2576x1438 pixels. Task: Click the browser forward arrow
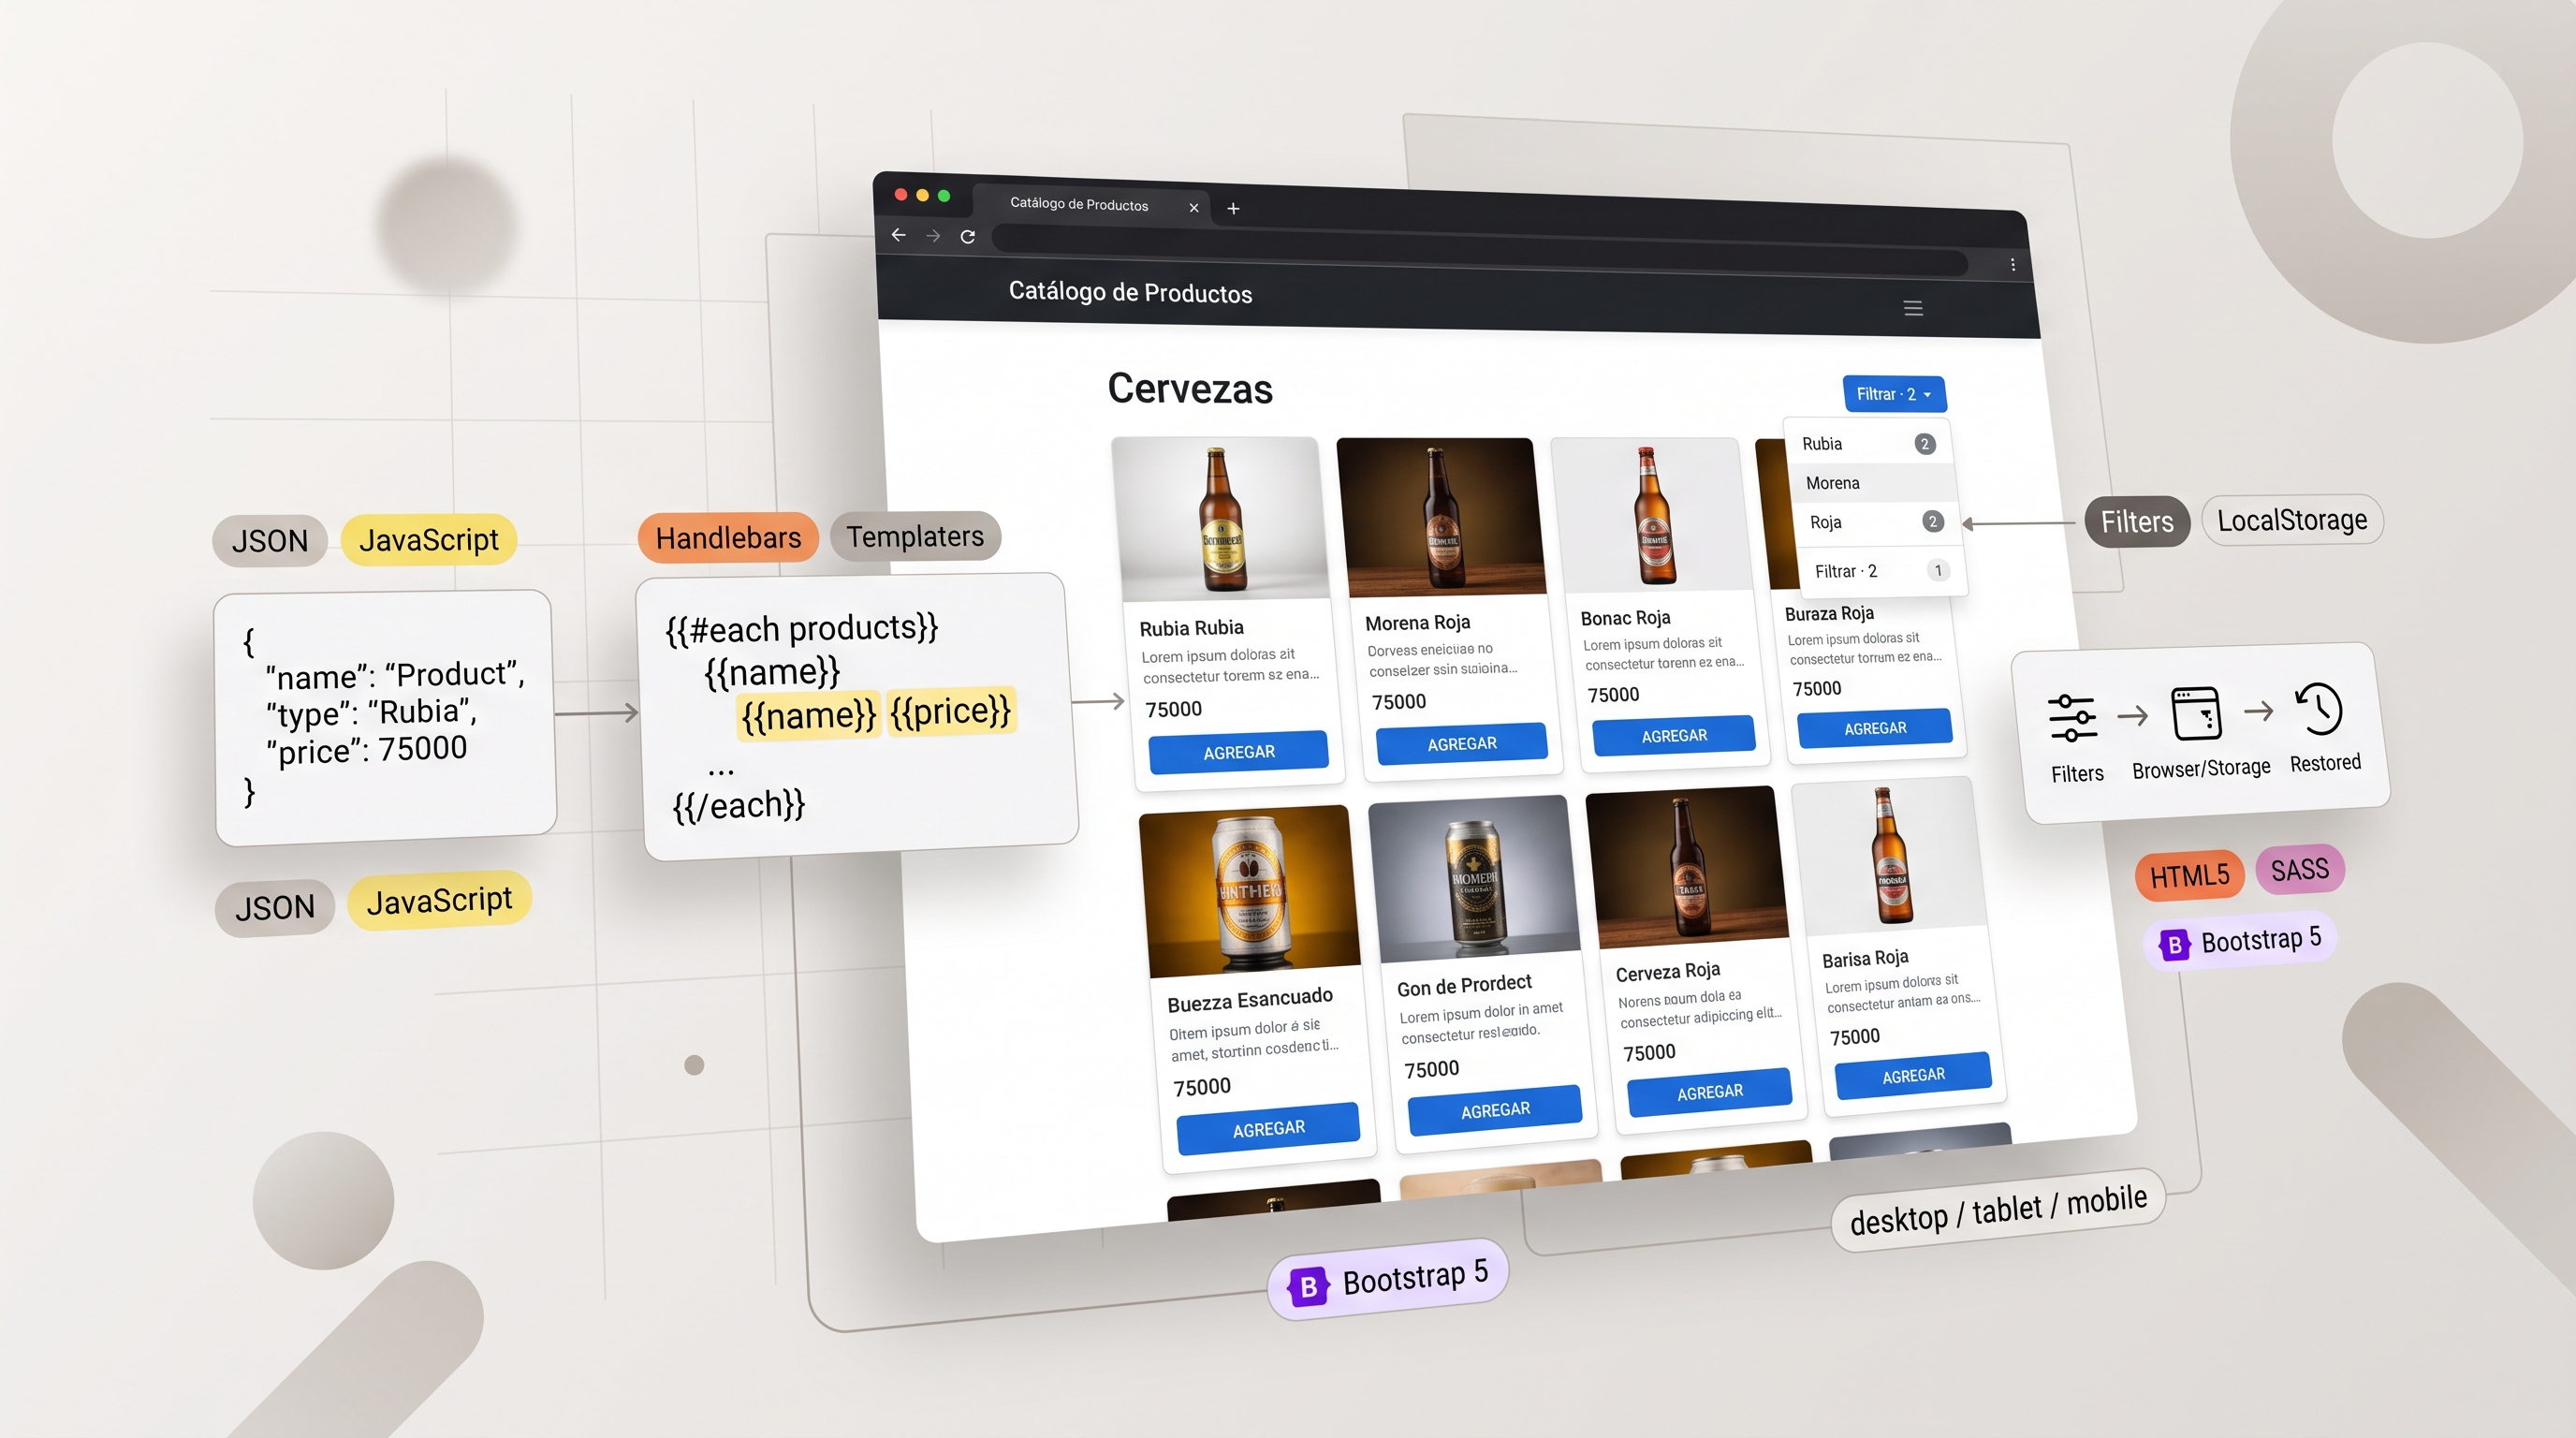(x=933, y=236)
